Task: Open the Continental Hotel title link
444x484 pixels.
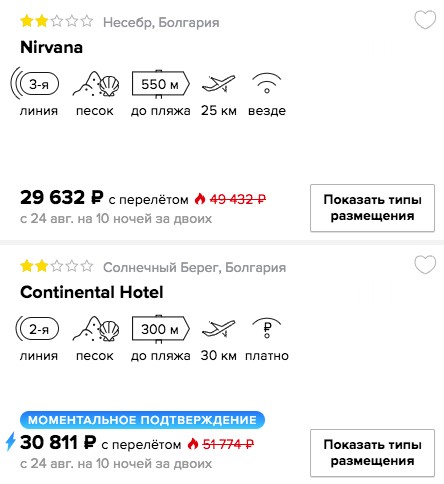Action: (92, 292)
